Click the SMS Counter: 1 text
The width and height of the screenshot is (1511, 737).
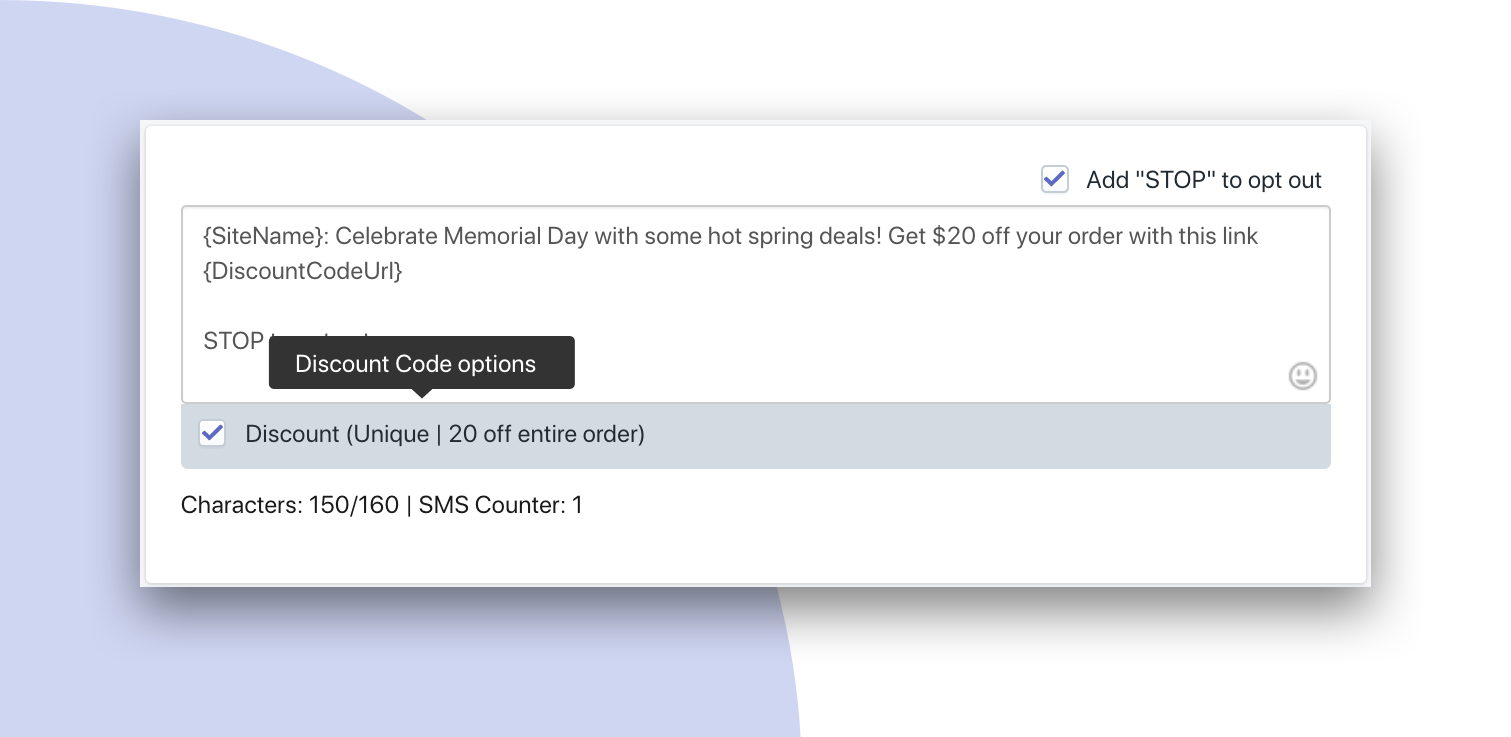tap(501, 505)
